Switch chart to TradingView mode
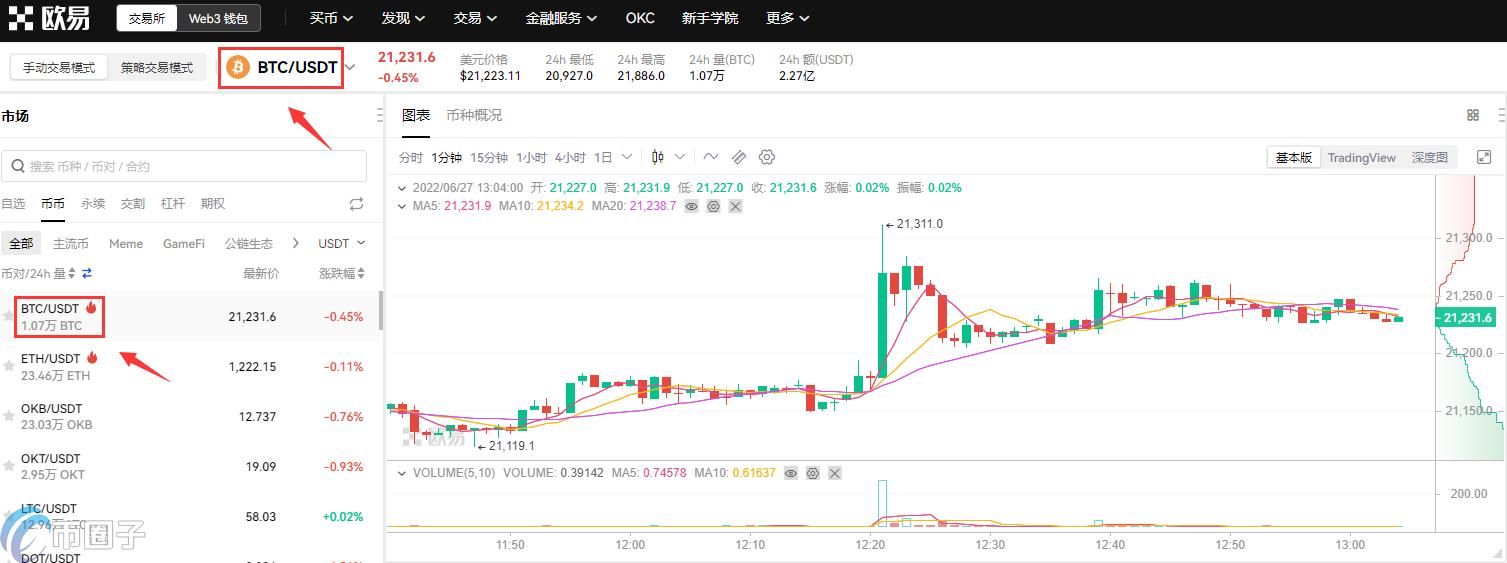This screenshot has width=1507, height=563. pos(1361,157)
